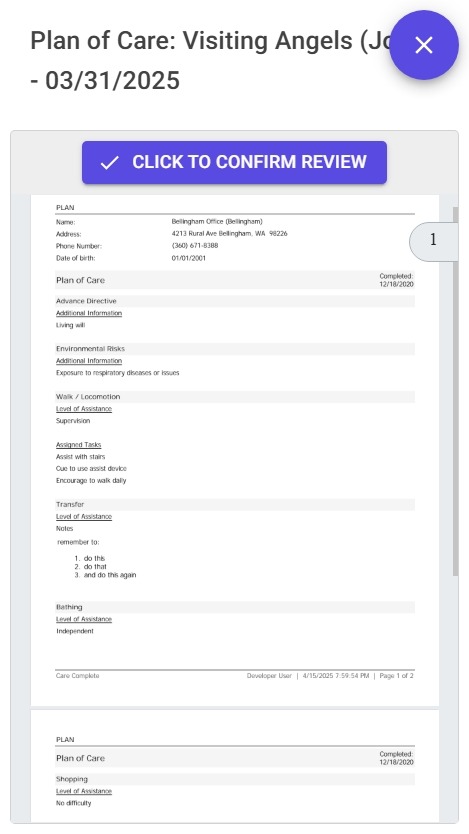The height and width of the screenshot is (834, 469).
Task: Click the Assigned Tasks underlined label
Action: click(x=79, y=445)
